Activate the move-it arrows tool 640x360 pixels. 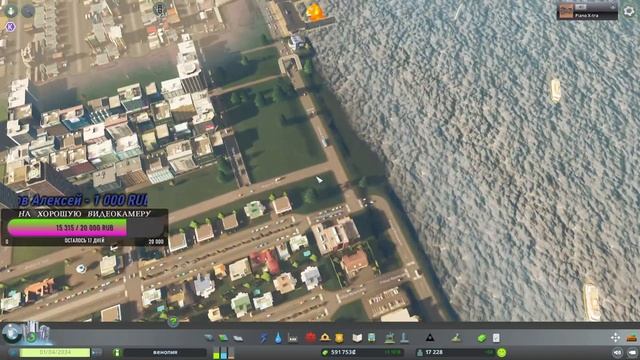pyautogui.click(x=615, y=338)
